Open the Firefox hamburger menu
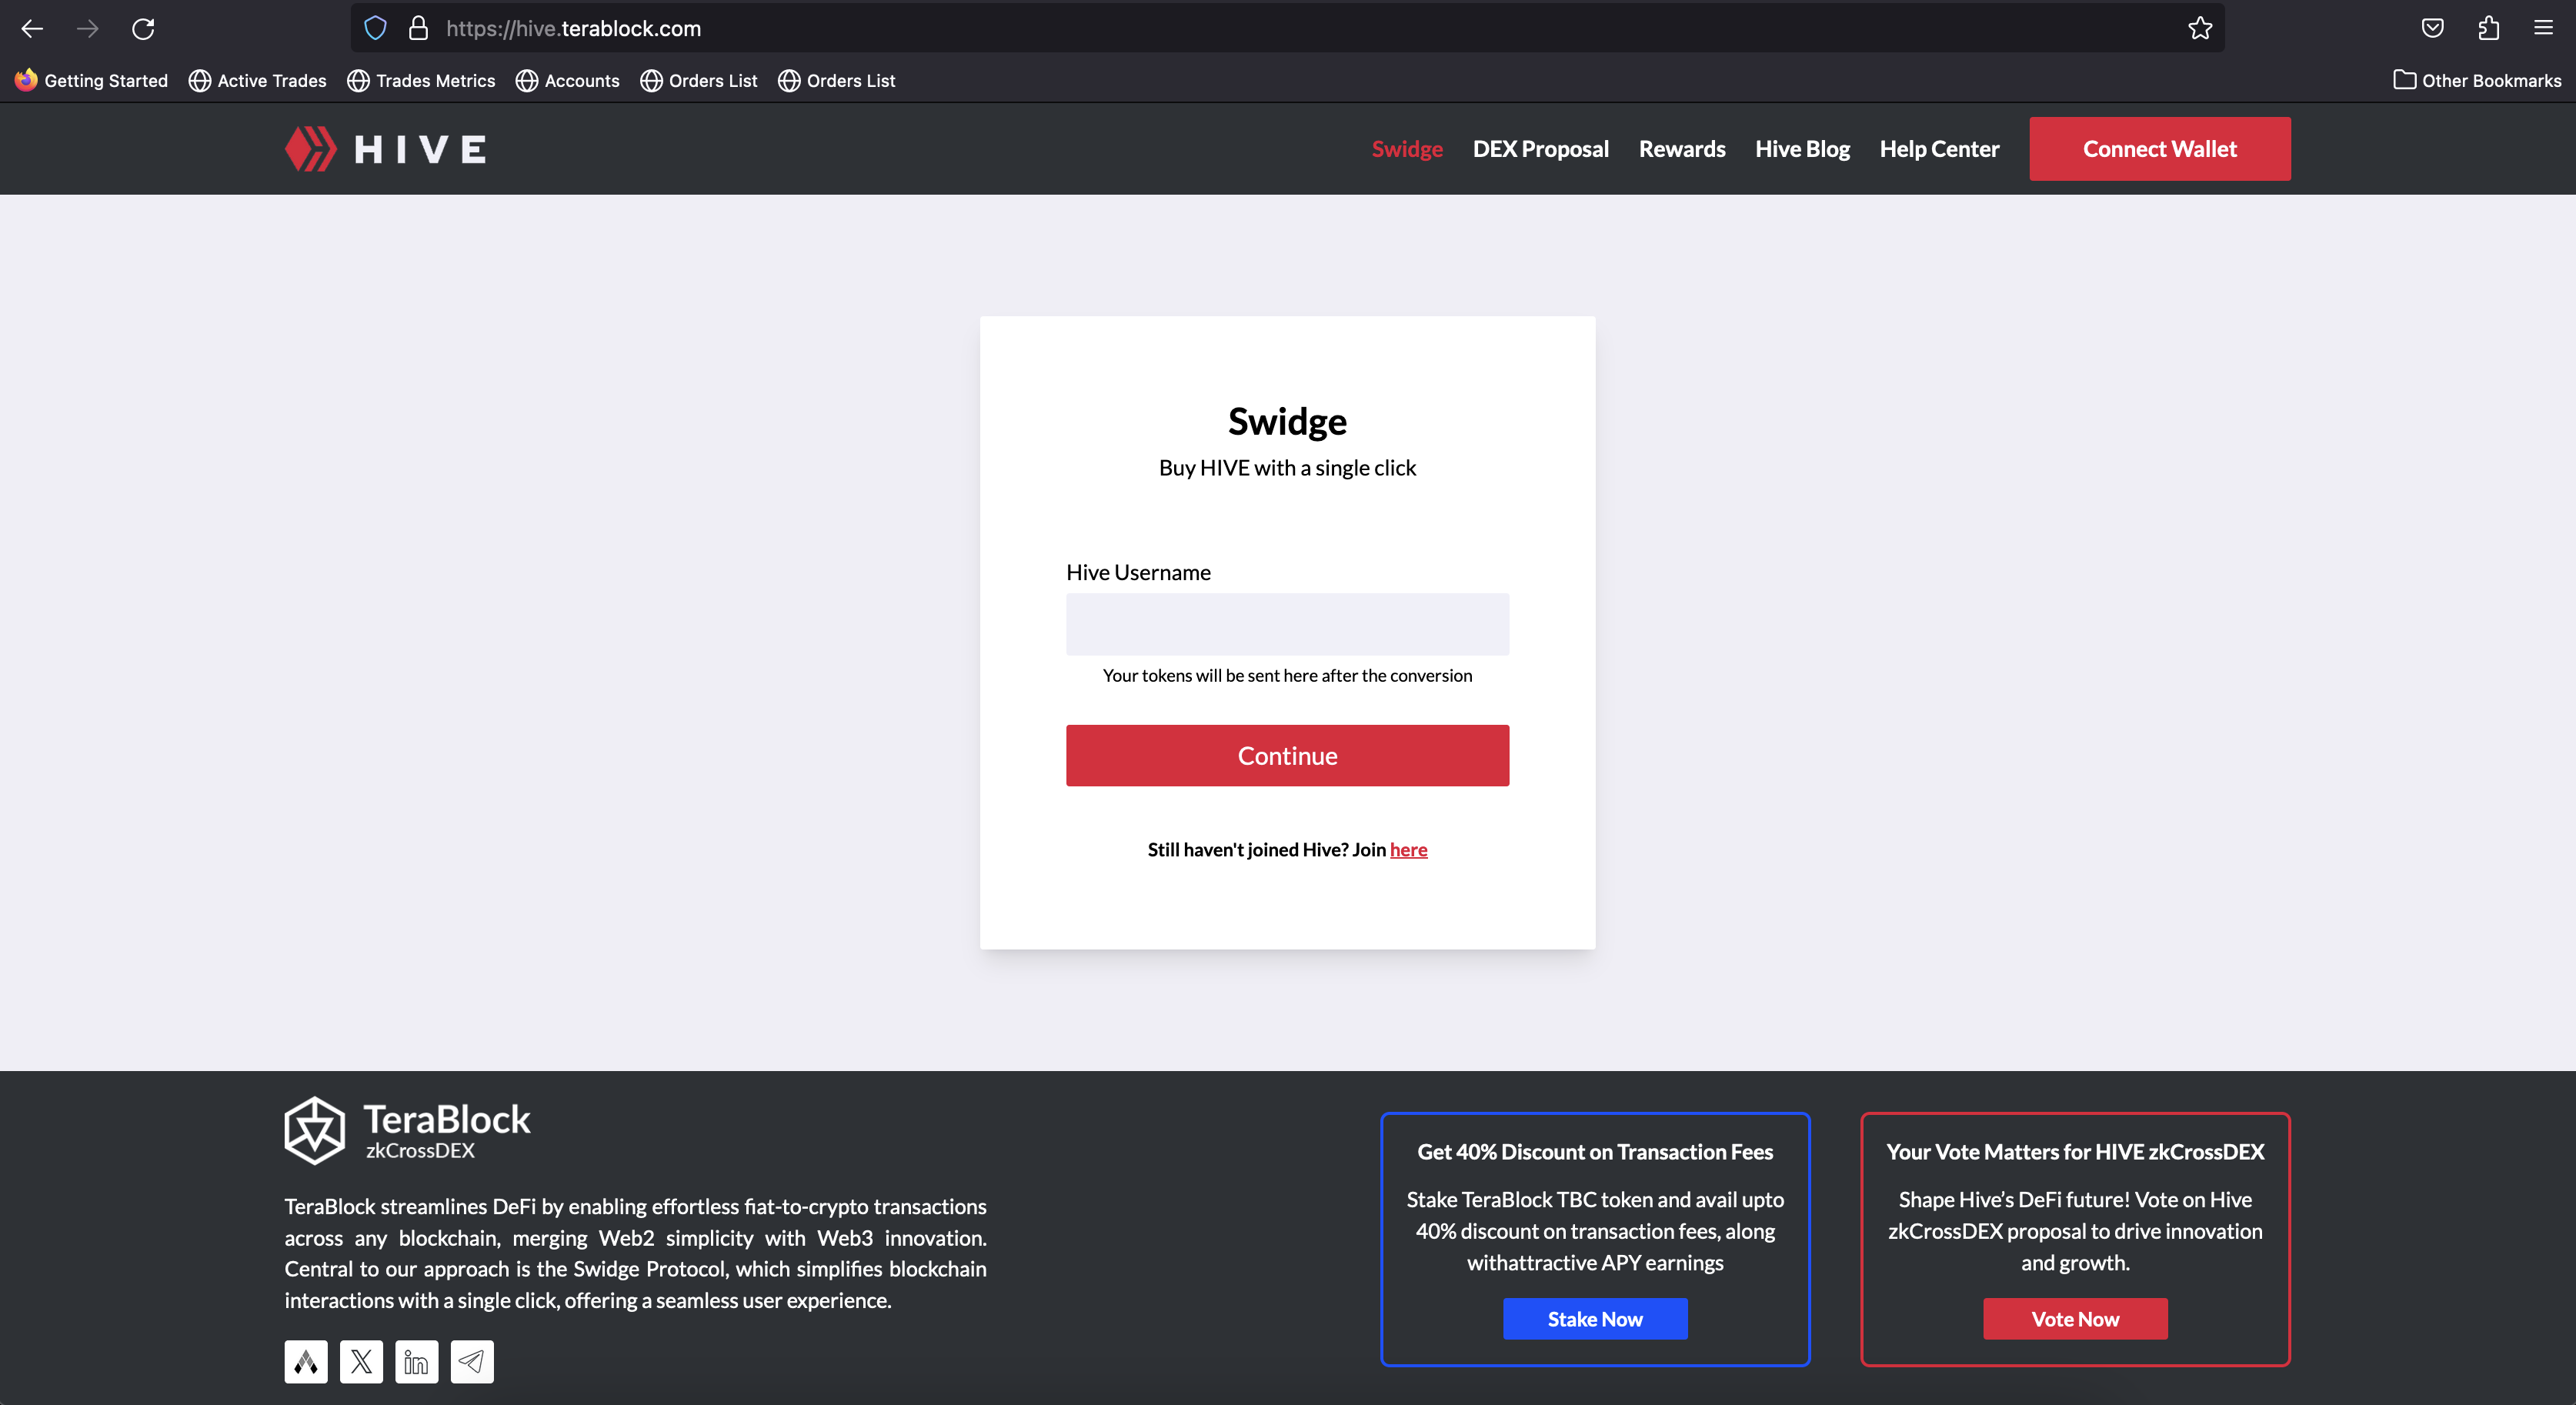Viewport: 2576px width, 1405px height. click(2543, 28)
